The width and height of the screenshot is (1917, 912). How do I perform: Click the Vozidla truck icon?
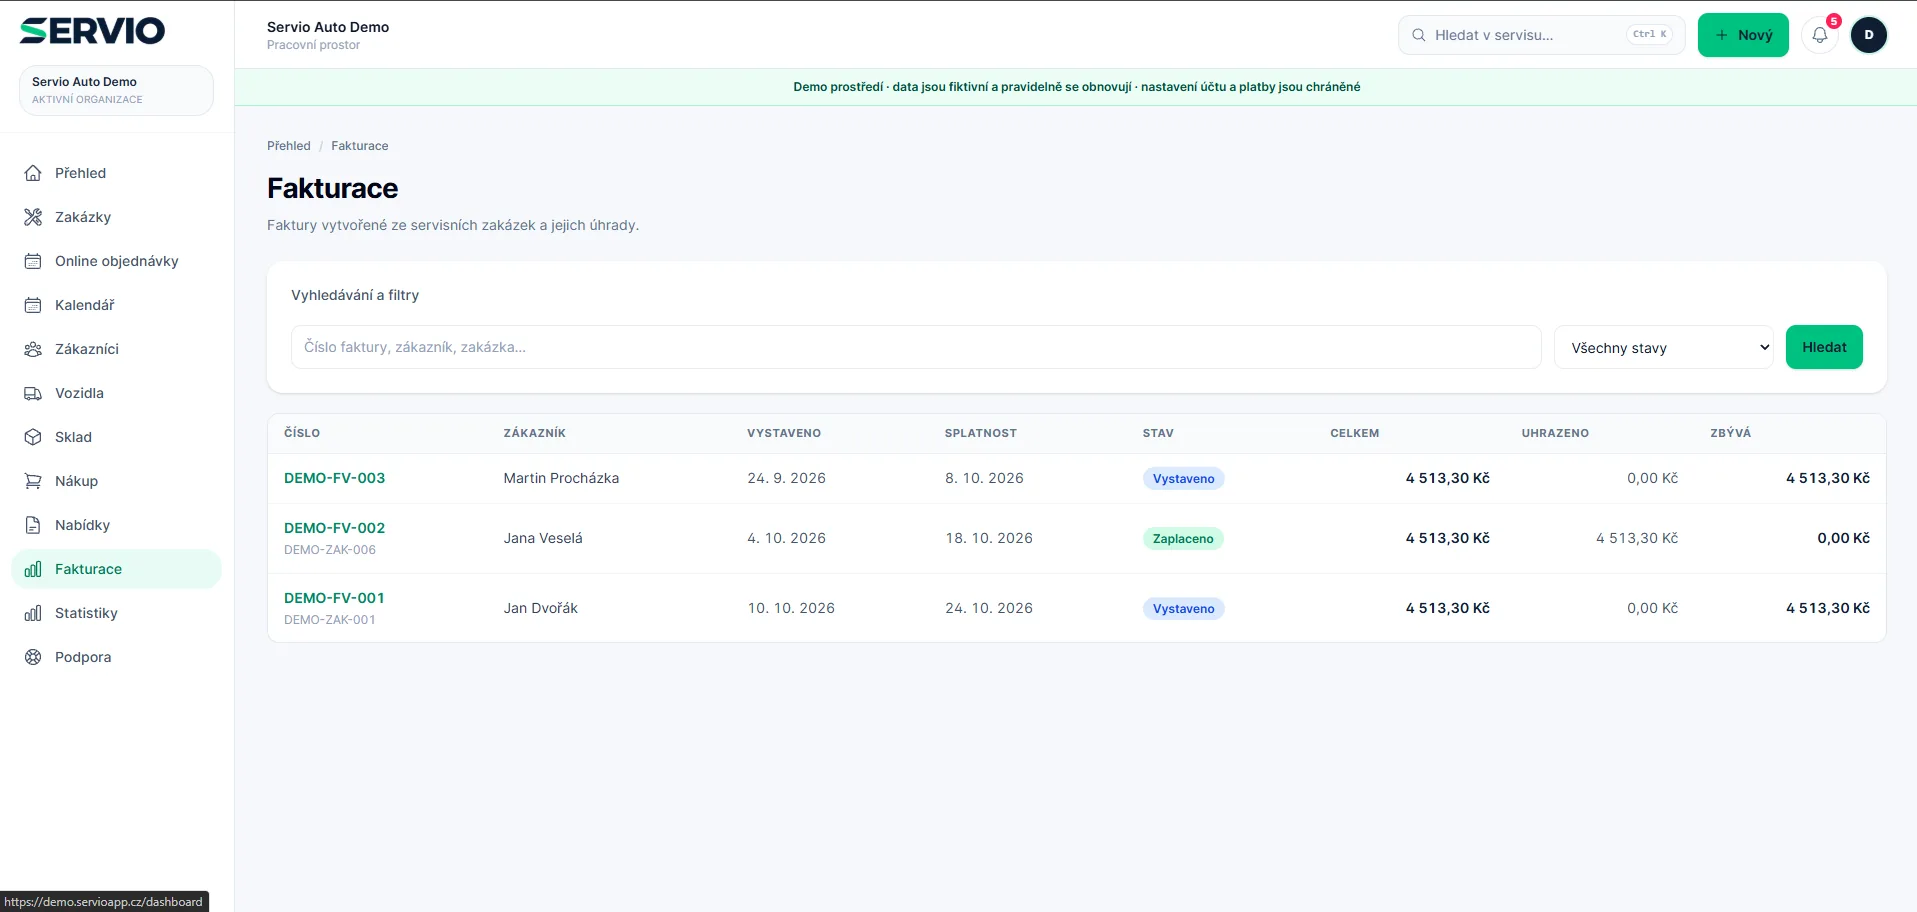coord(33,393)
